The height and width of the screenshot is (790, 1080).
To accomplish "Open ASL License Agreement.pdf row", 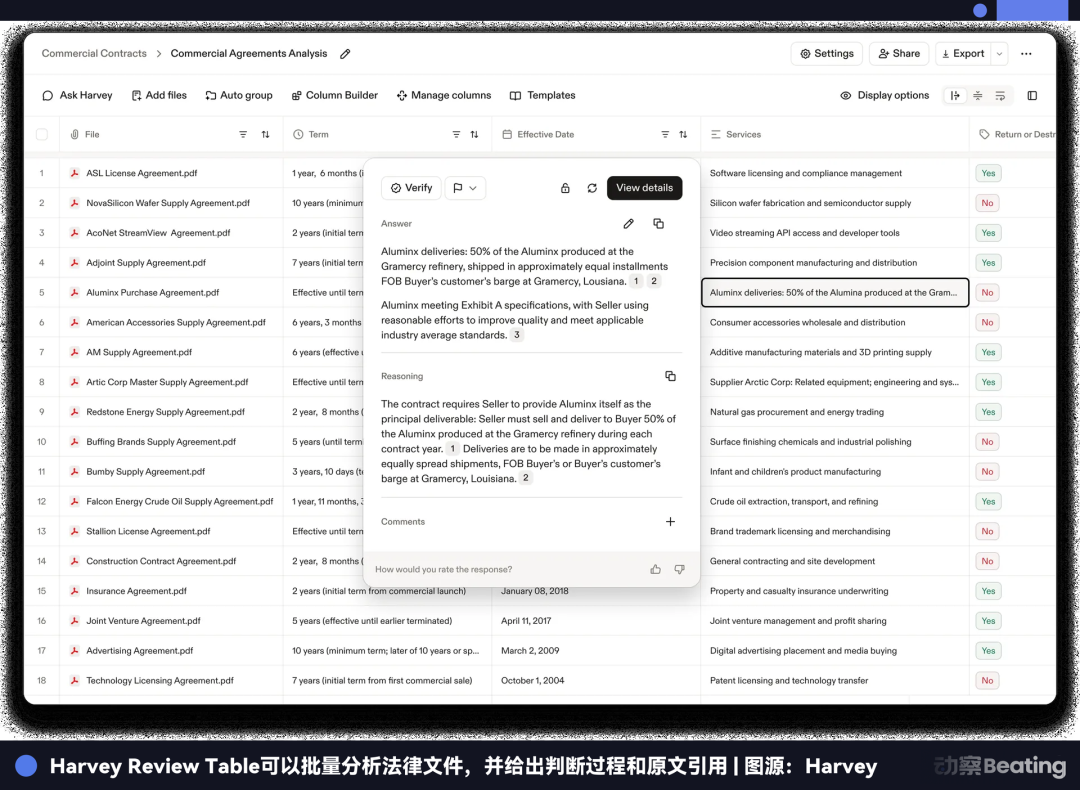I will [141, 174].
